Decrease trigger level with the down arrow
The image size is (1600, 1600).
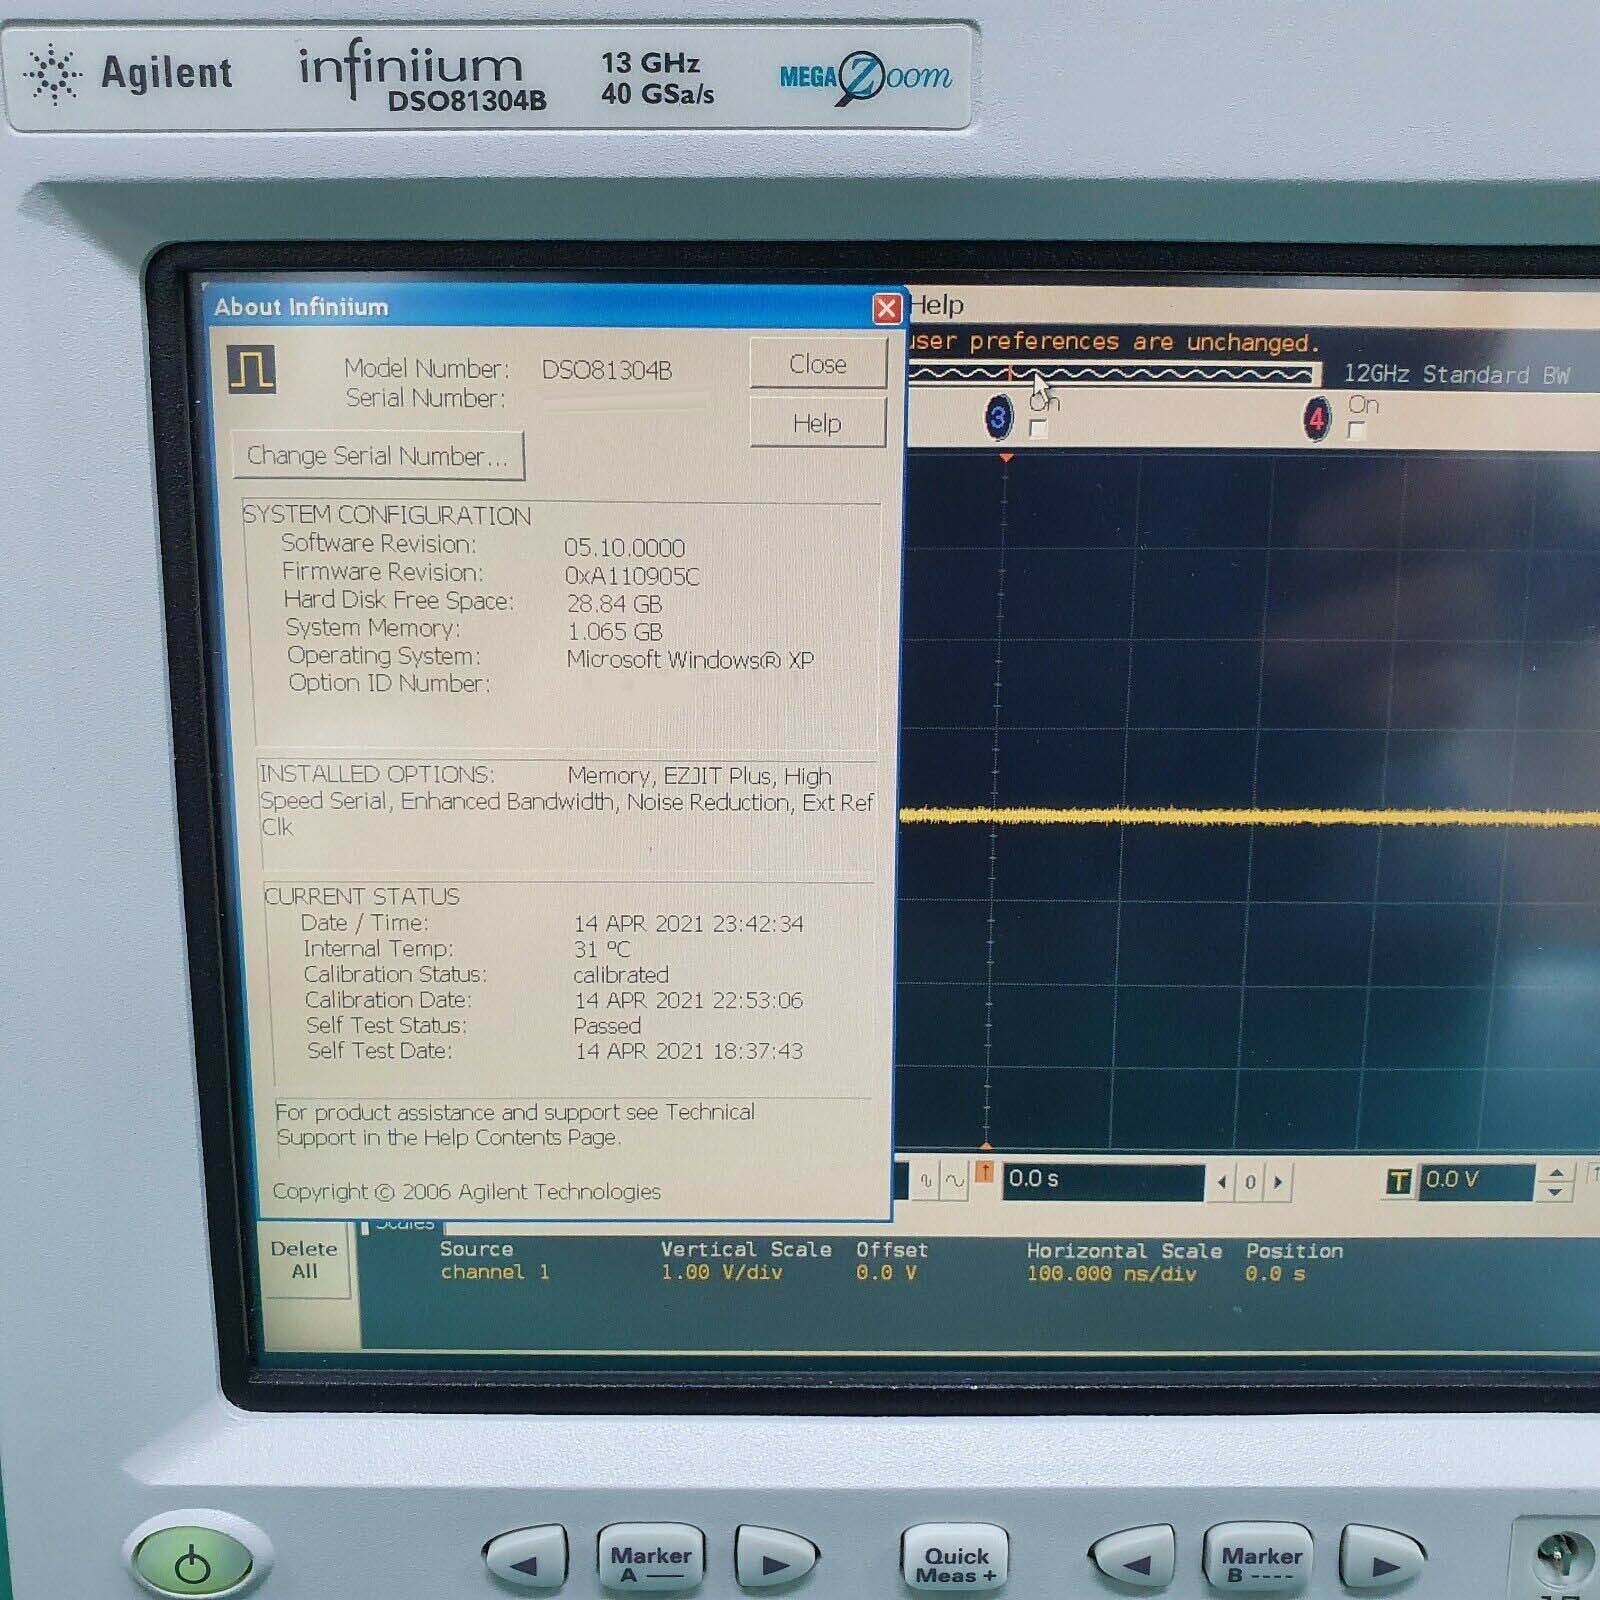coord(1555,1191)
